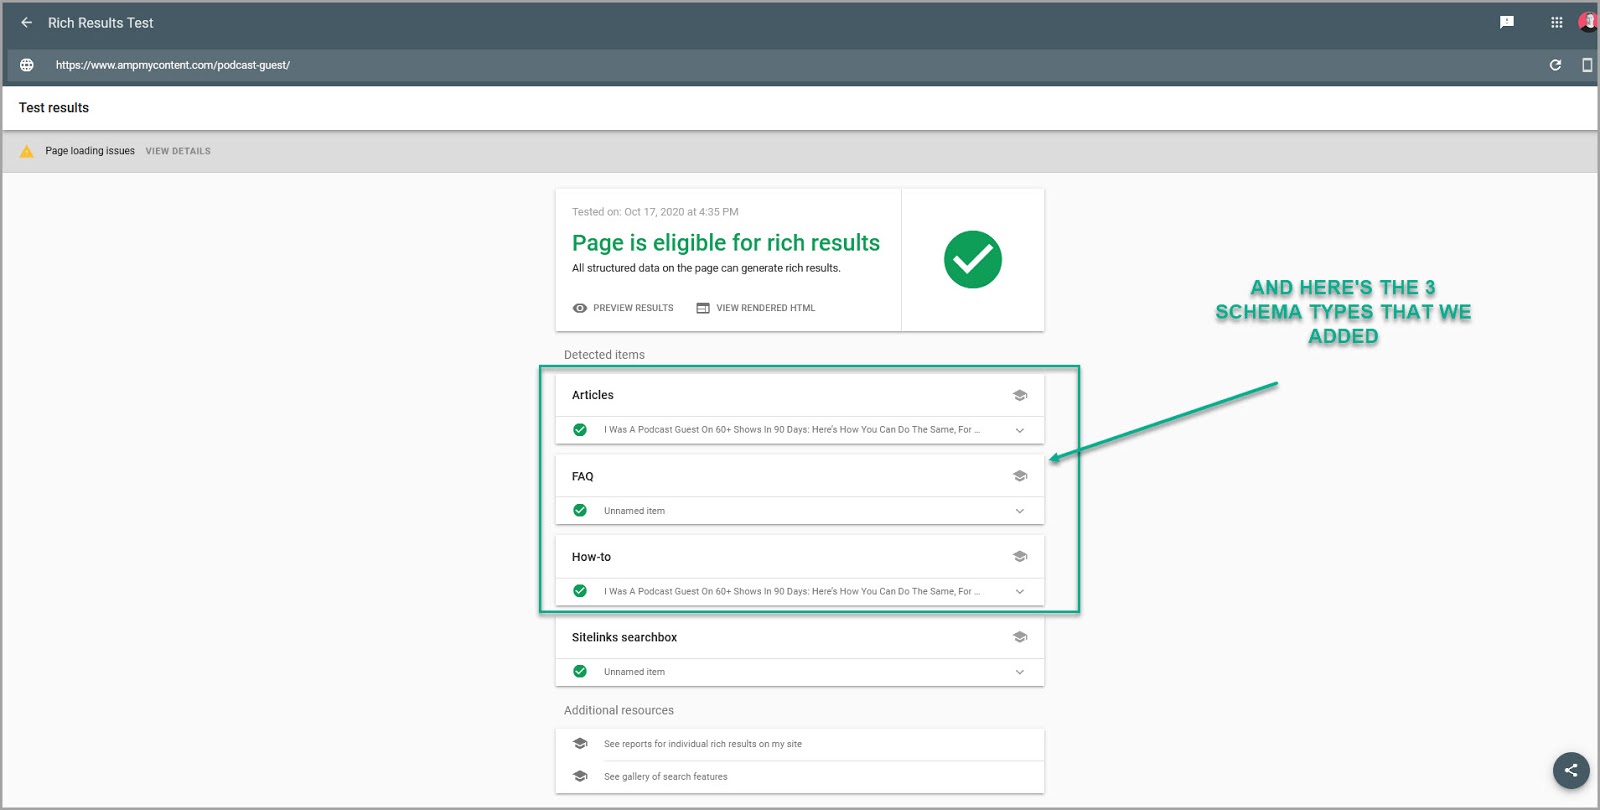Expand the FAQ Unnamed item chevron
The image size is (1600, 810).
1019,511
